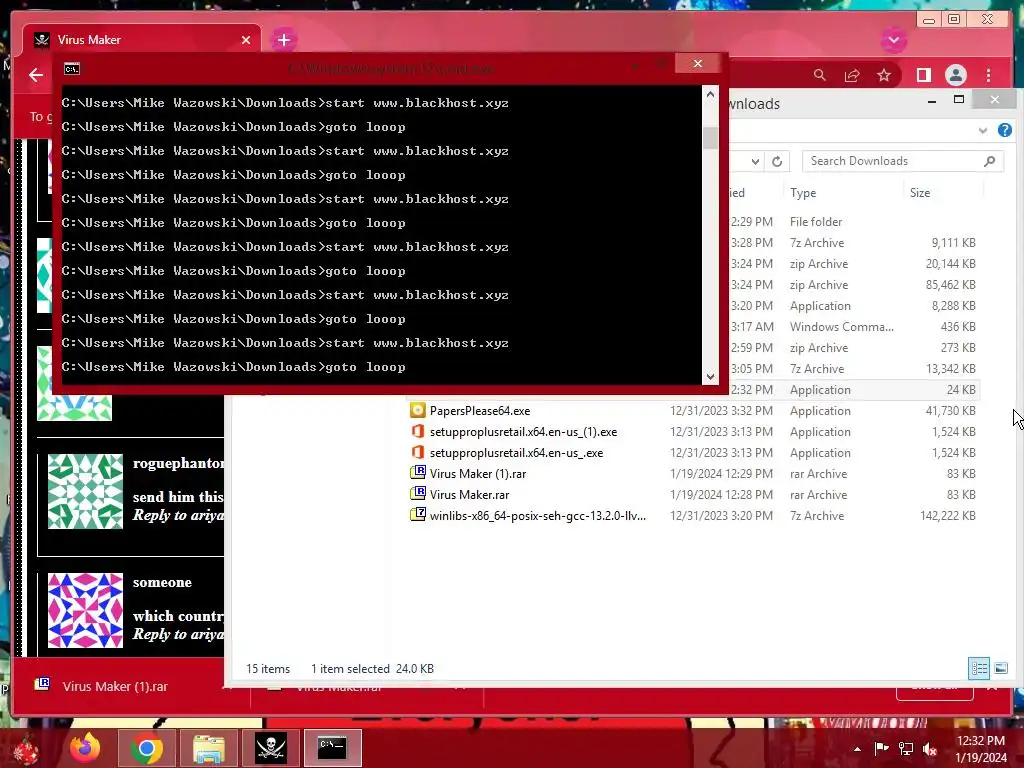The image size is (1024, 768).
Task: Click cmd scrollbar up arrow
Action: pos(710,95)
